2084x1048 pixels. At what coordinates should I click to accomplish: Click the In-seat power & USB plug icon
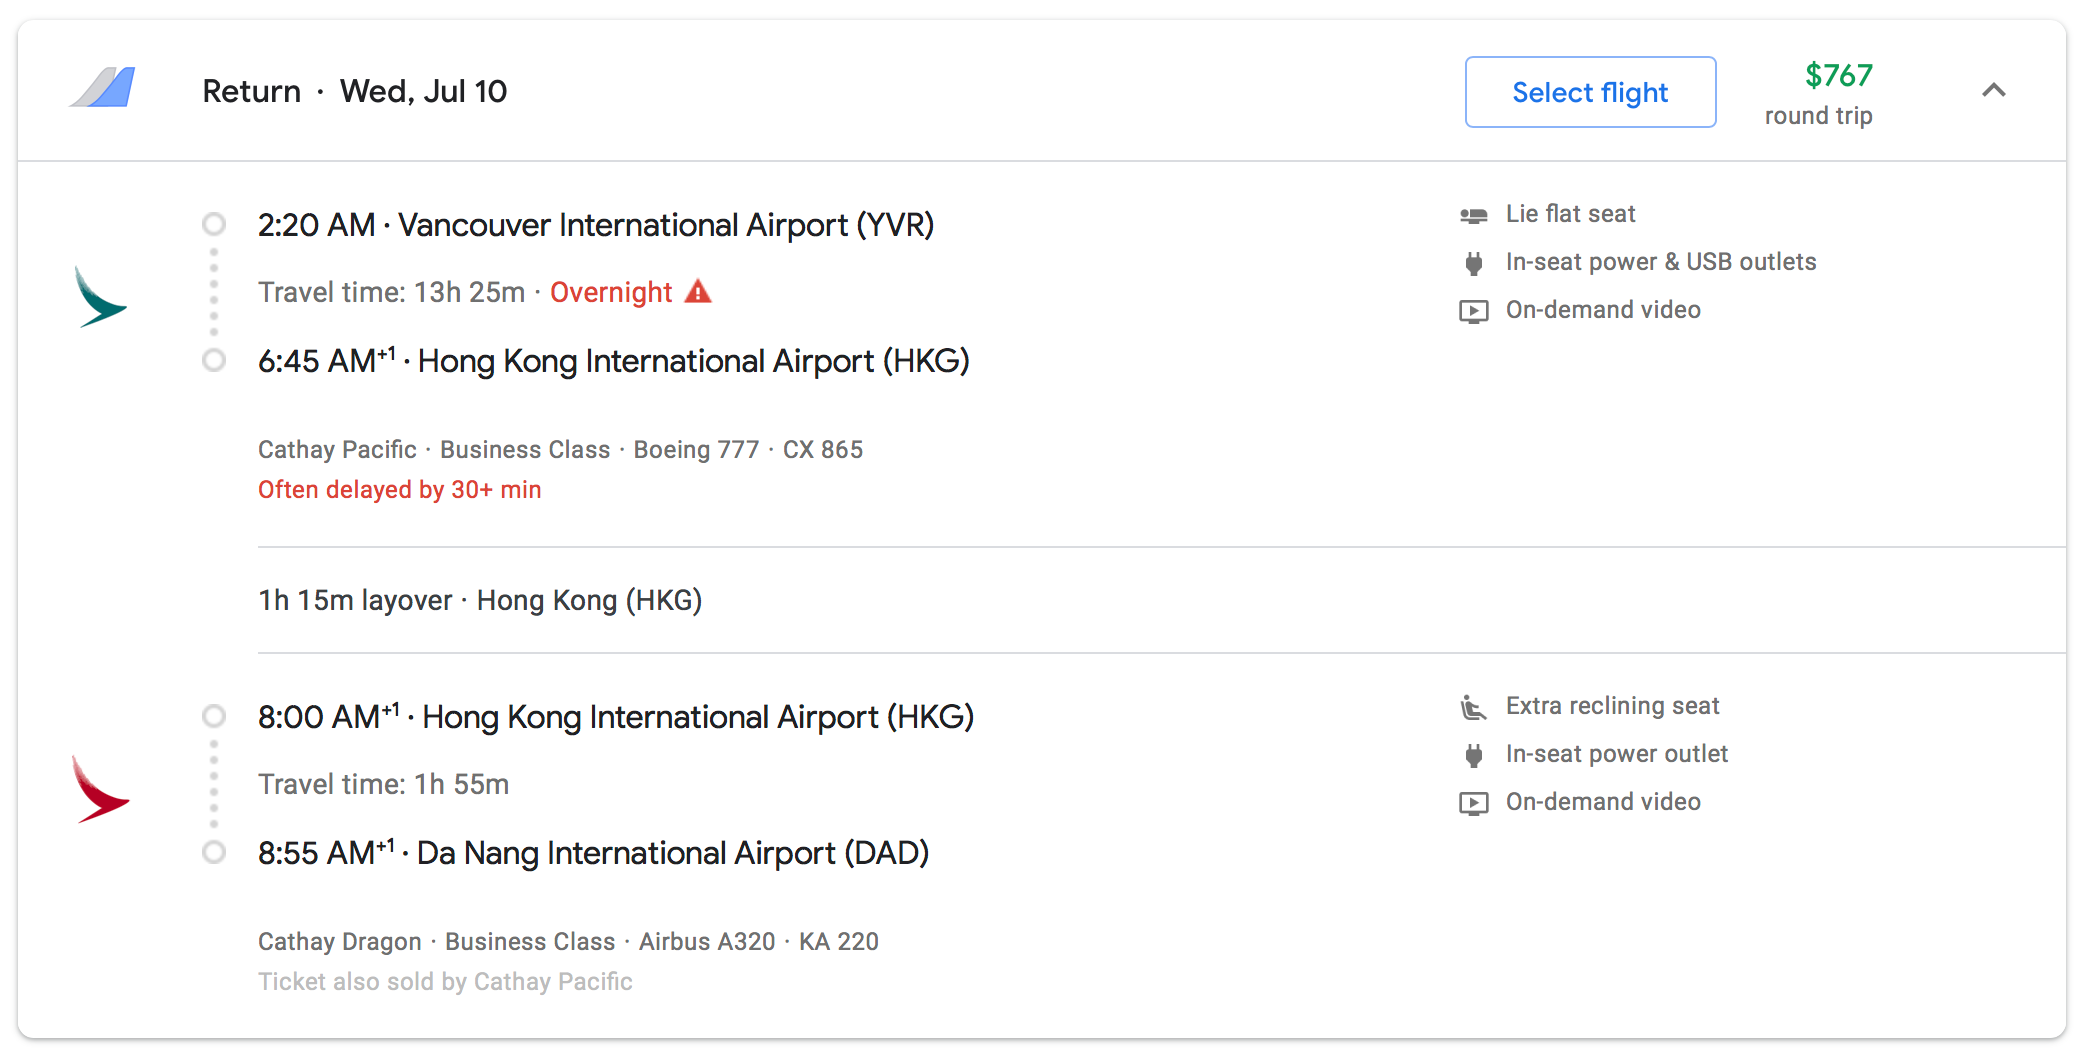click(1473, 263)
